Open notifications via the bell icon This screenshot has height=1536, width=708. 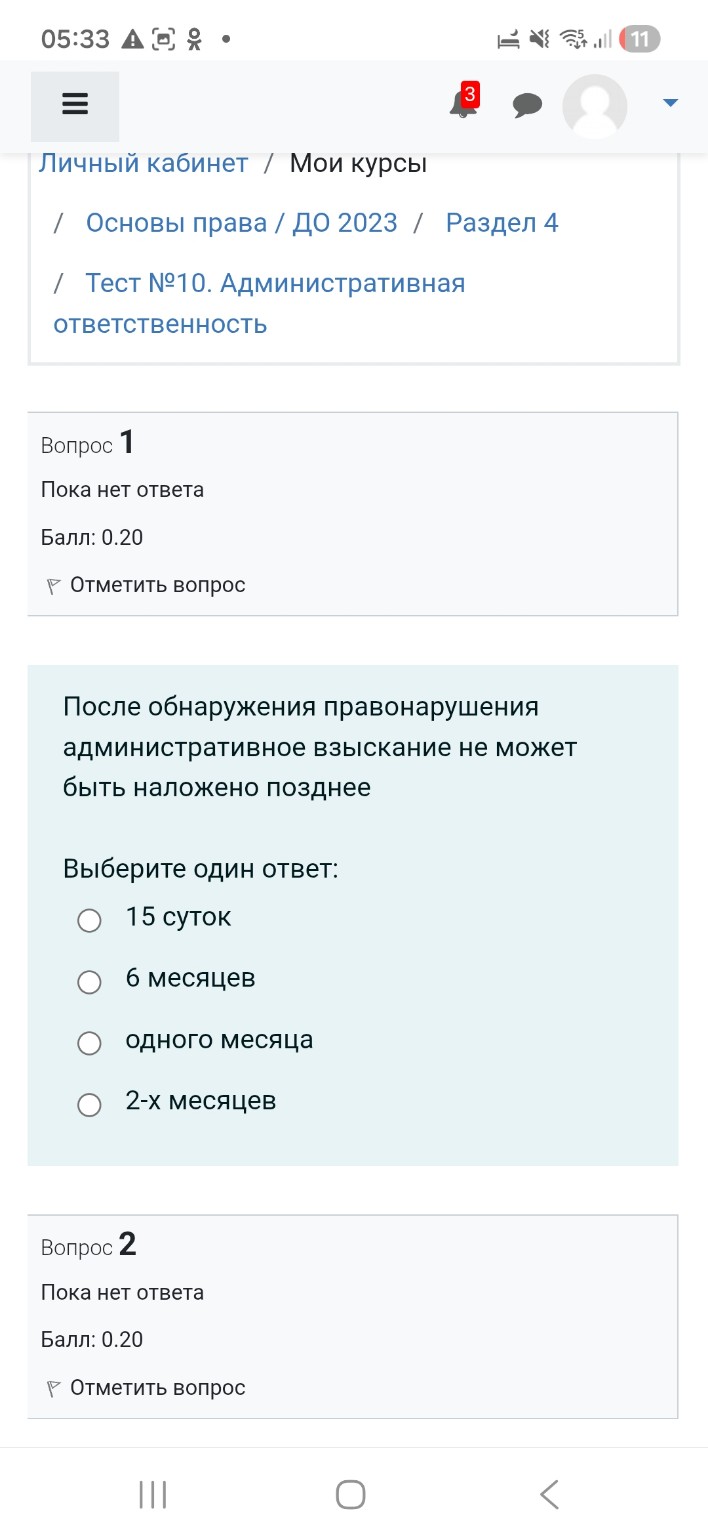pyautogui.click(x=461, y=106)
